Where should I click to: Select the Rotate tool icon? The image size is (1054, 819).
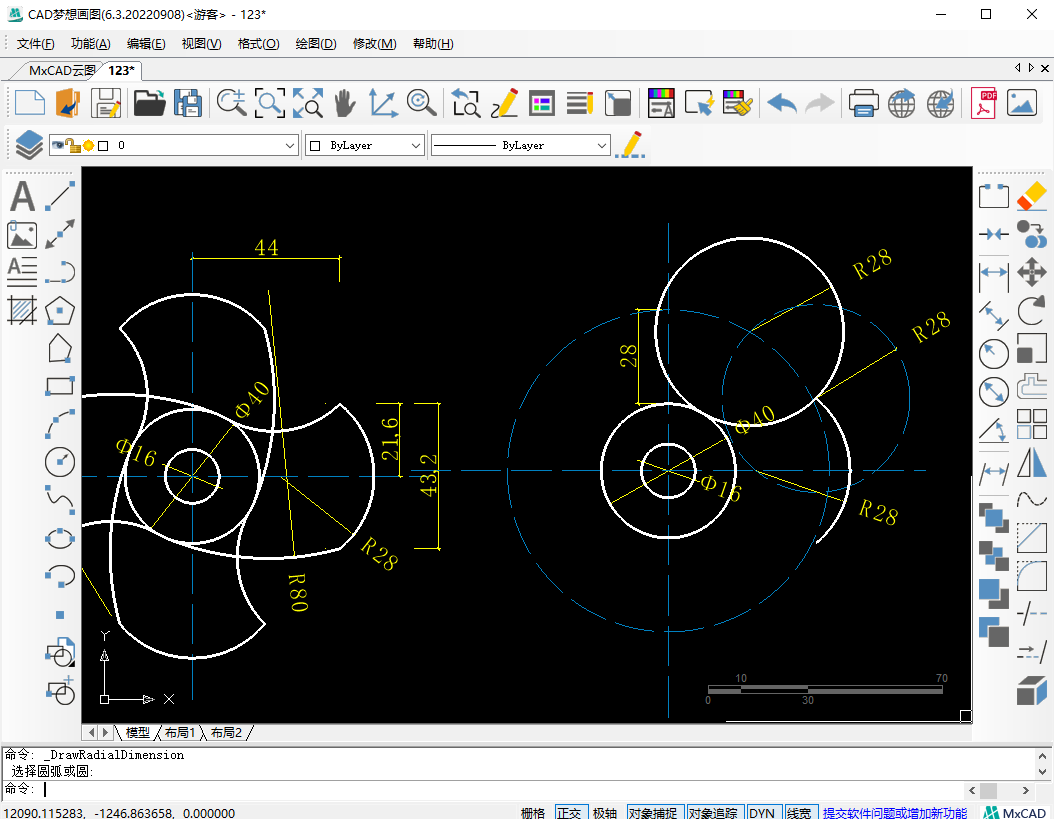point(1031,311)
